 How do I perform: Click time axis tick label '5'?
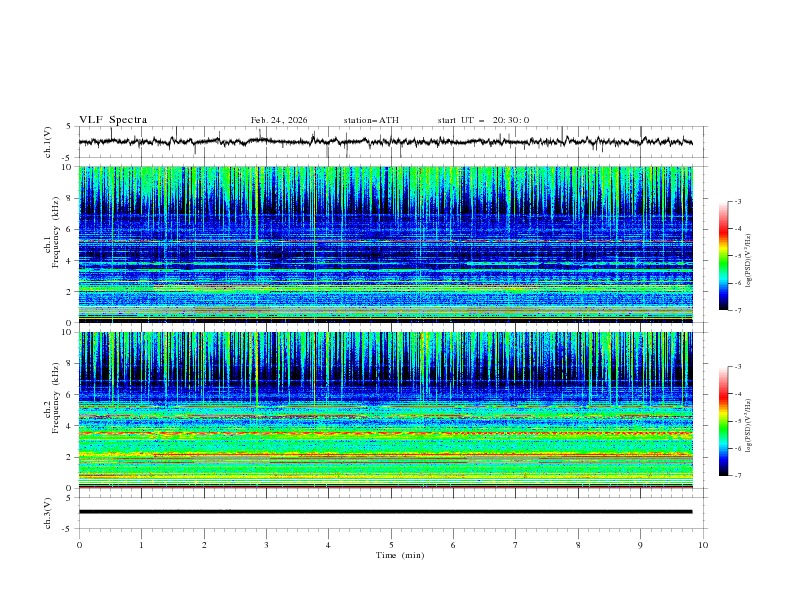(391, 545)
